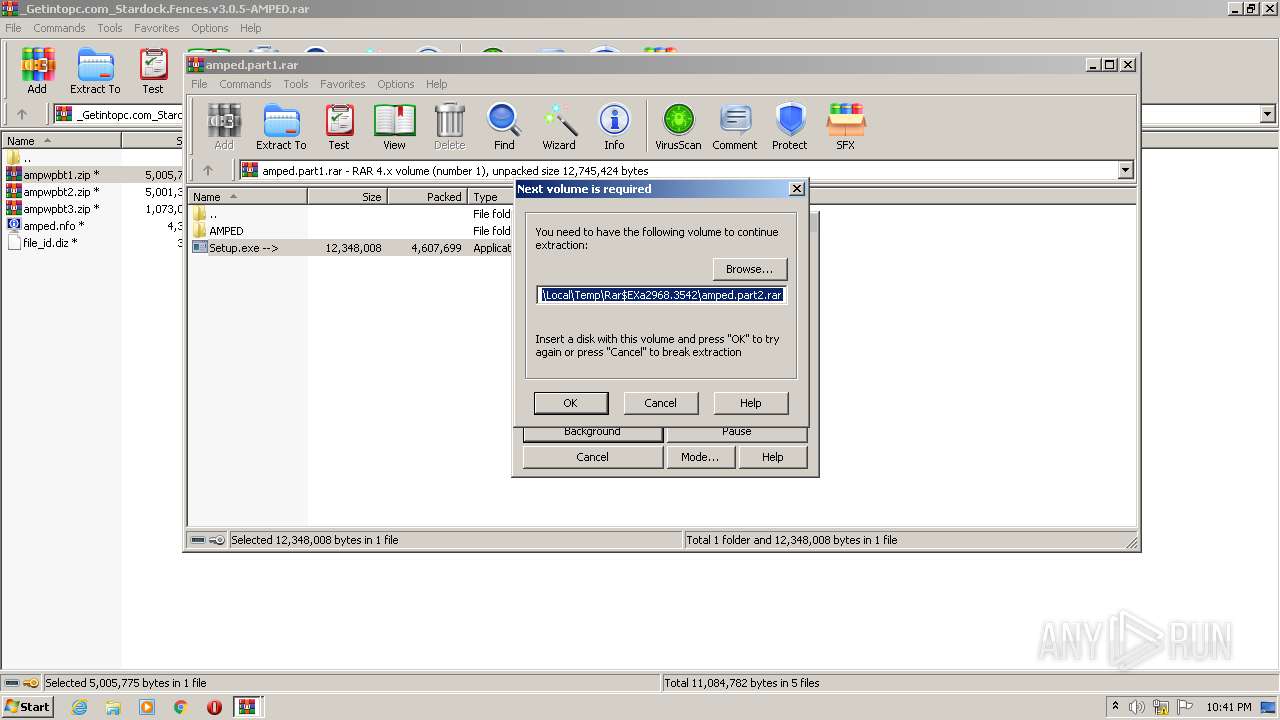This screenshot has height=720, width=1280.
Task: Expand the address dropdown in the back Getintopc window
Action: point(1268,114)
